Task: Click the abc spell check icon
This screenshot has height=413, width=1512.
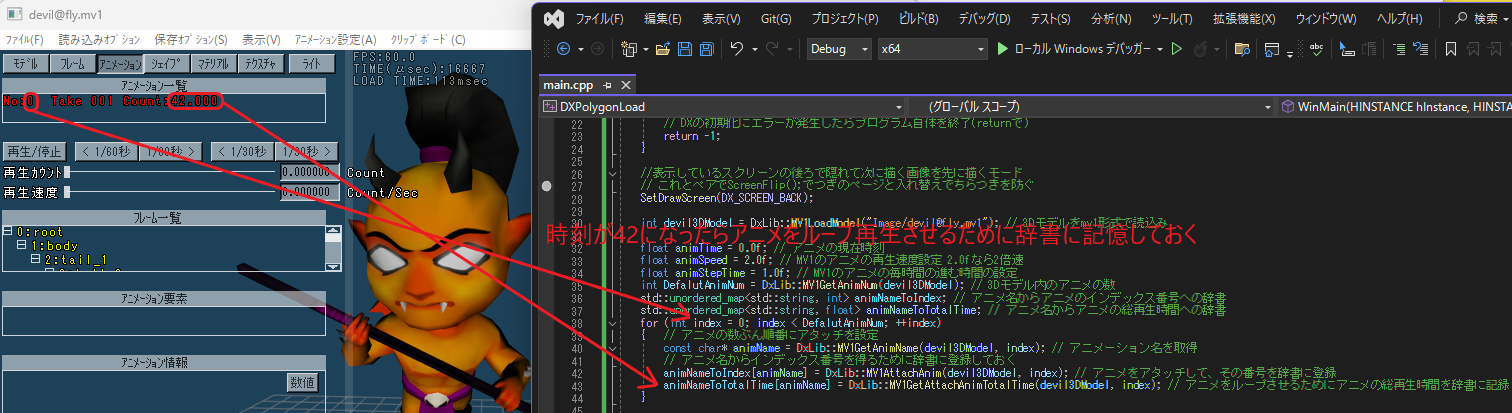Action: pyautogui.click(x=1318, y=49)
